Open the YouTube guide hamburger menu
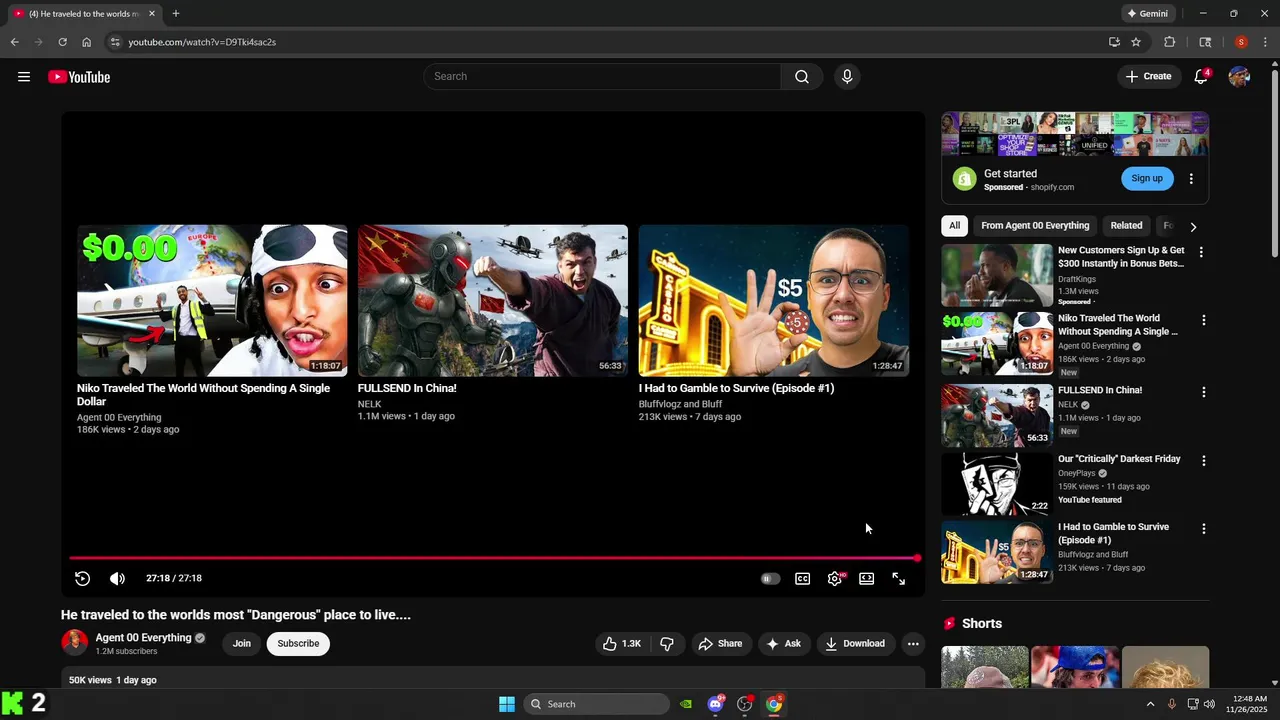This screenshot has height=720, width=1280. click(x=24, y=77)
